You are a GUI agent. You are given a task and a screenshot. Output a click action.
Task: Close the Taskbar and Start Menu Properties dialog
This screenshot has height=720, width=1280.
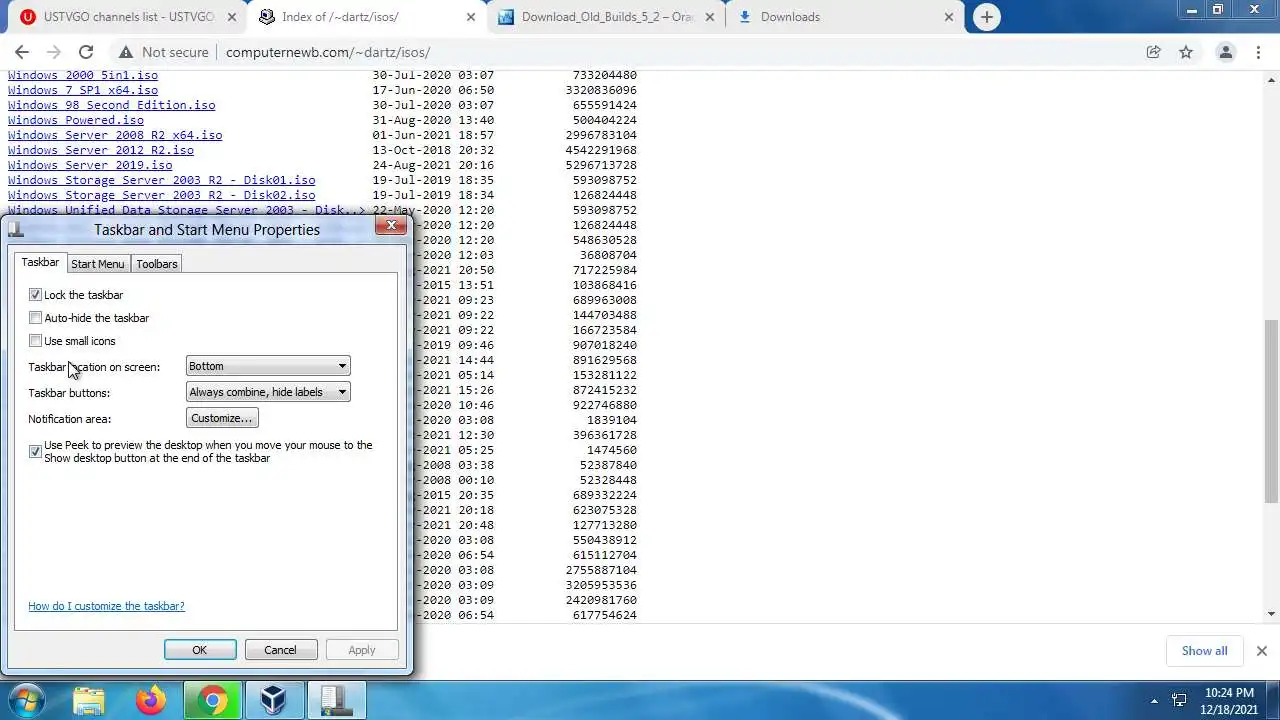[391, 226]
